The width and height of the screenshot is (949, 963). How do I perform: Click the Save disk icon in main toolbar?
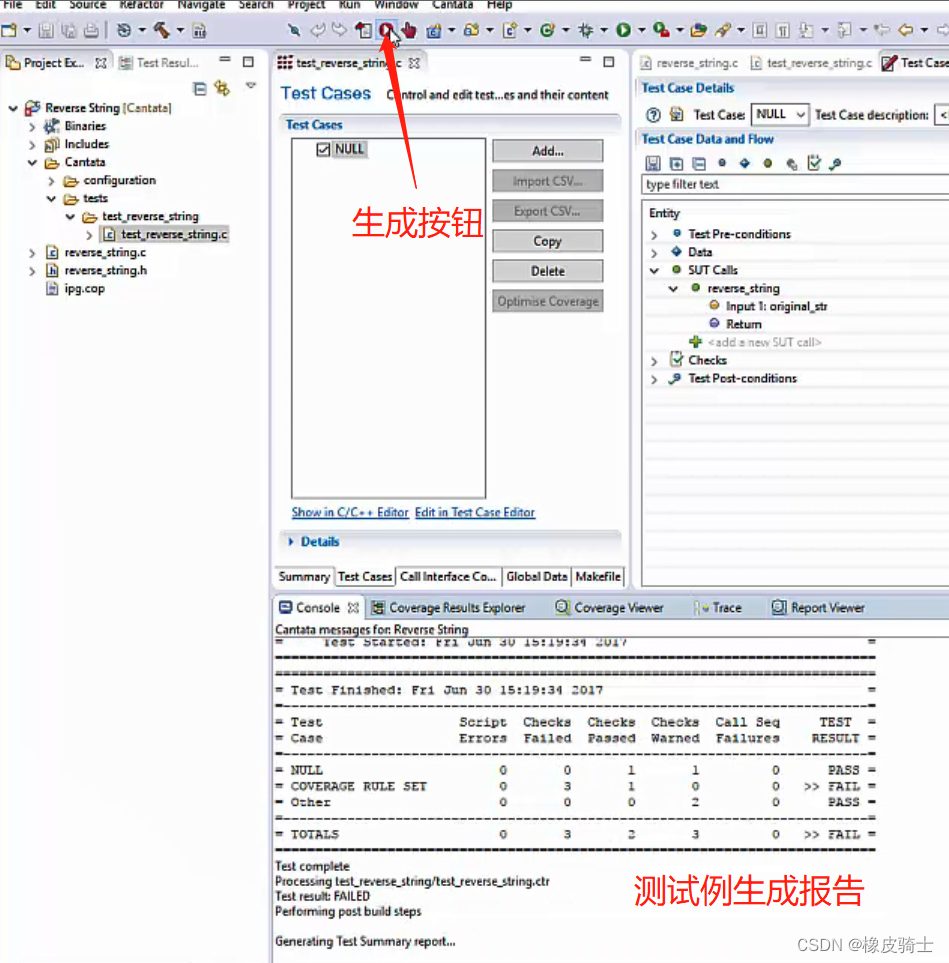[46, 30]
